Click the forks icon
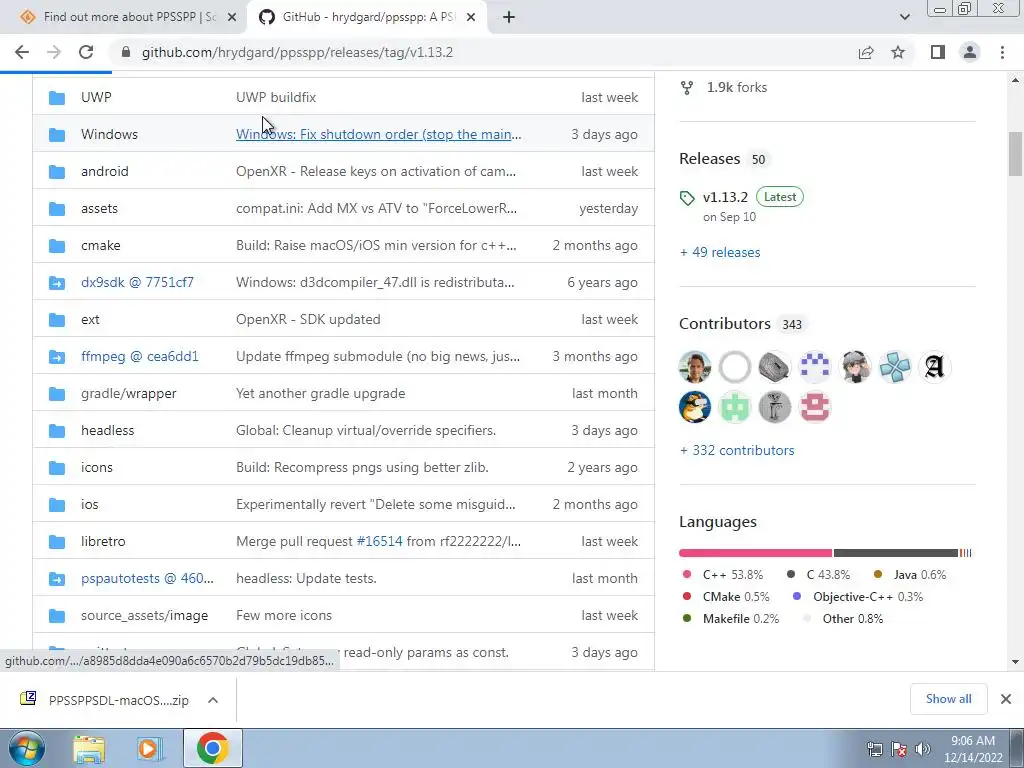Screen dimensions: 1024x768 tap(687, 88)
